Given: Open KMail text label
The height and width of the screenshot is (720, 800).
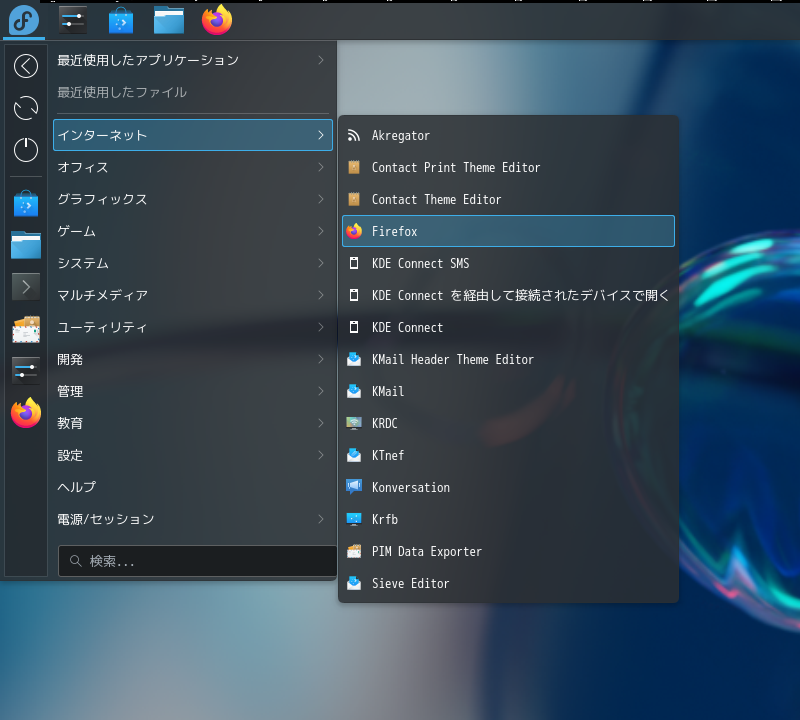Looking at the screenshot, I should coord(388,391).
